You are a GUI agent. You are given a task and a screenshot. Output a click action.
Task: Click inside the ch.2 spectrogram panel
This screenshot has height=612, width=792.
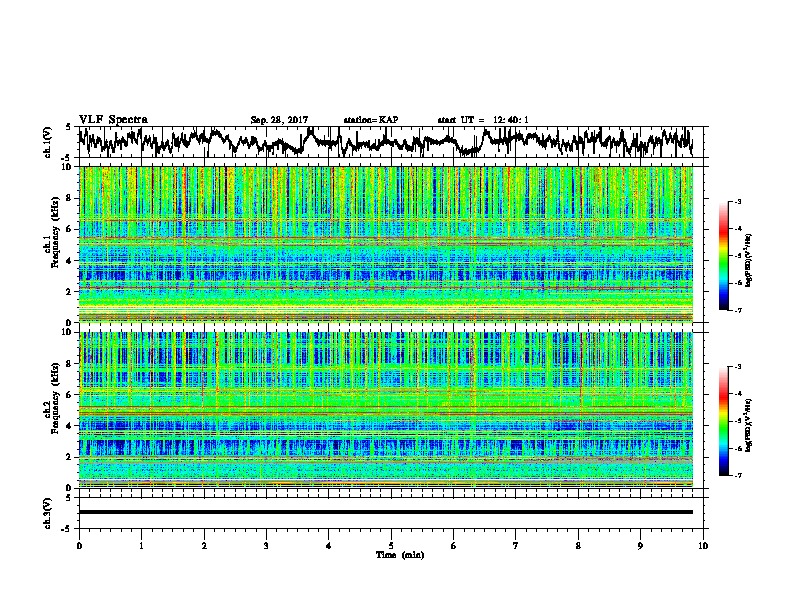click(385, 410)
